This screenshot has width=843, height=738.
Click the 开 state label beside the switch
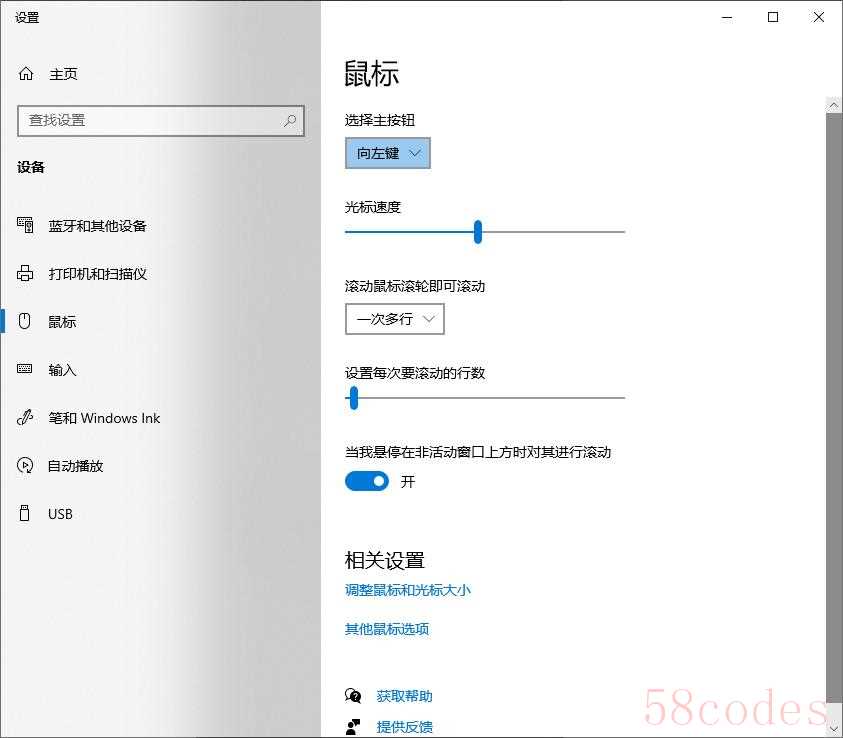[408, 482]
